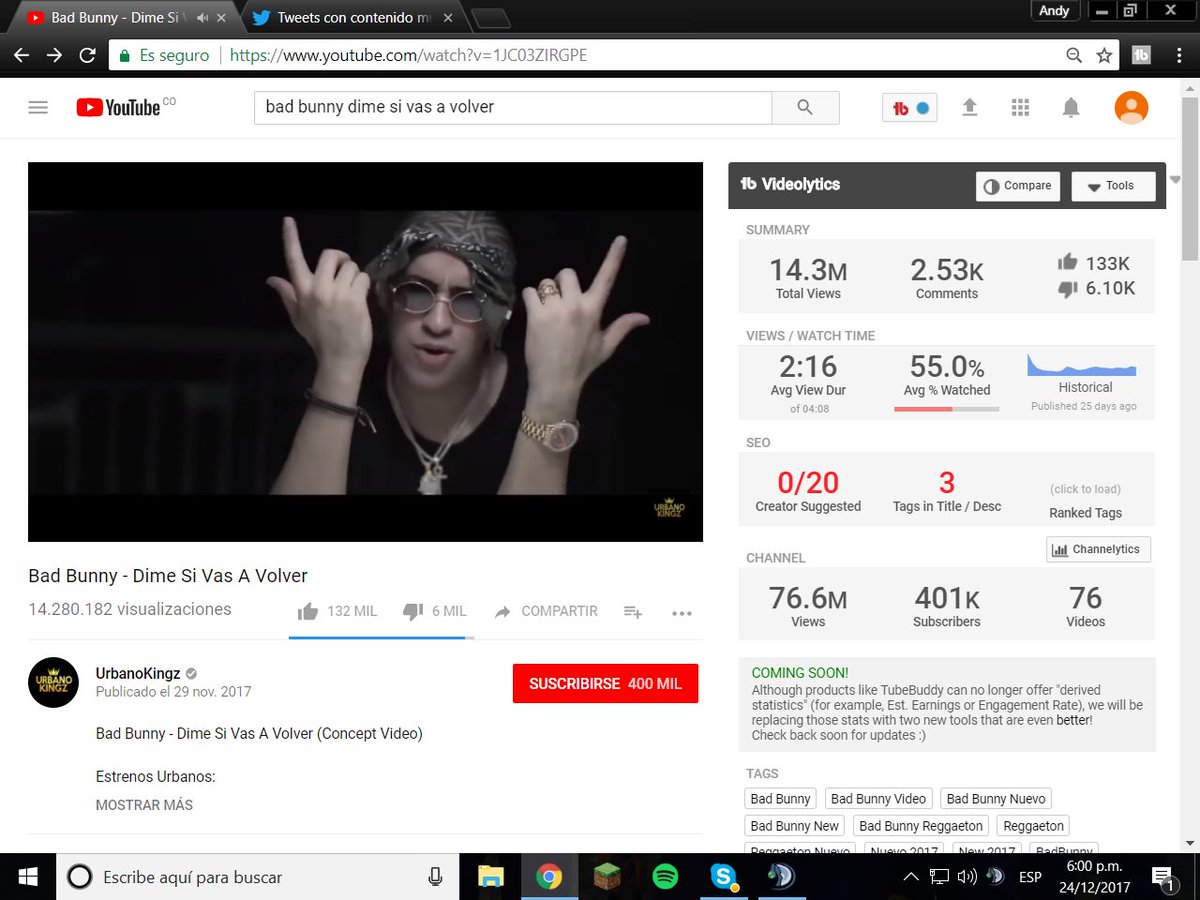
Task: Click the Bad Bunny New tag
Action: click(x=795, y=826)
